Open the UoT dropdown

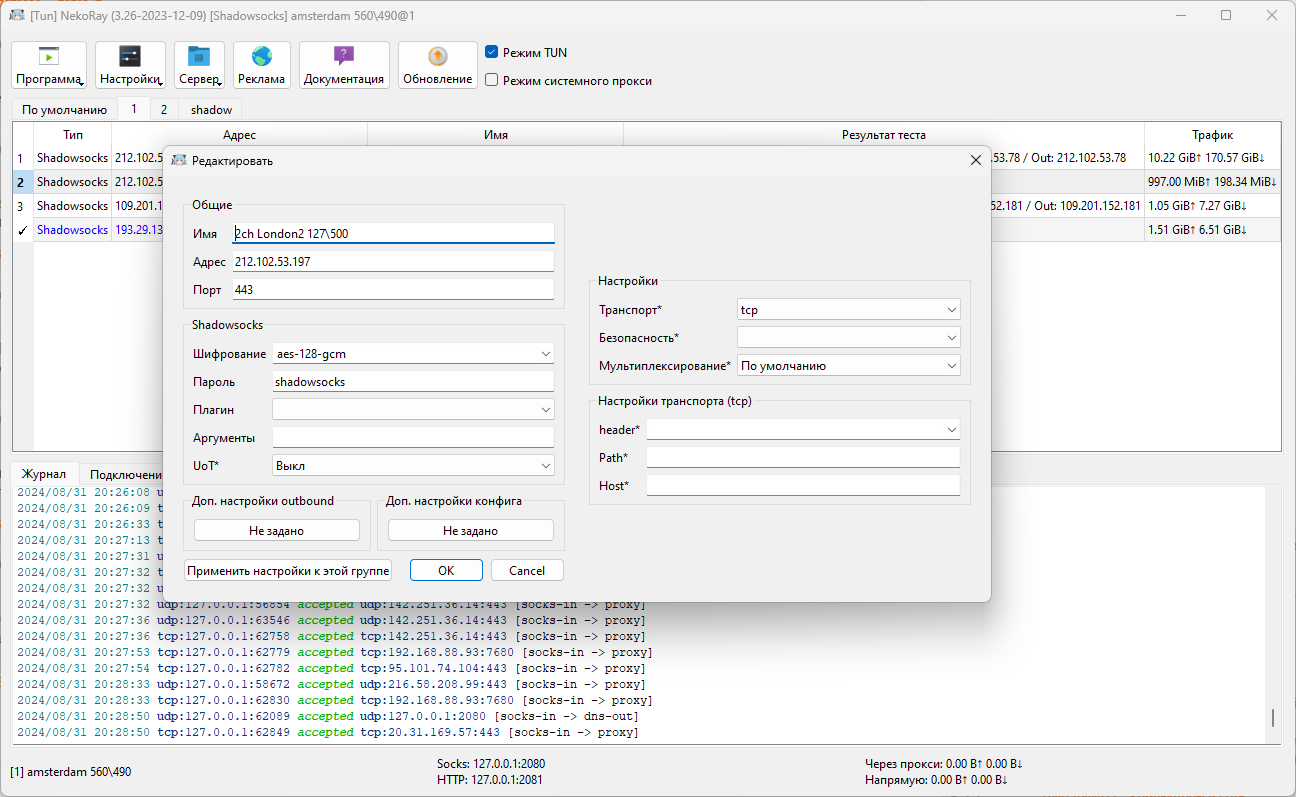[412, 466]
